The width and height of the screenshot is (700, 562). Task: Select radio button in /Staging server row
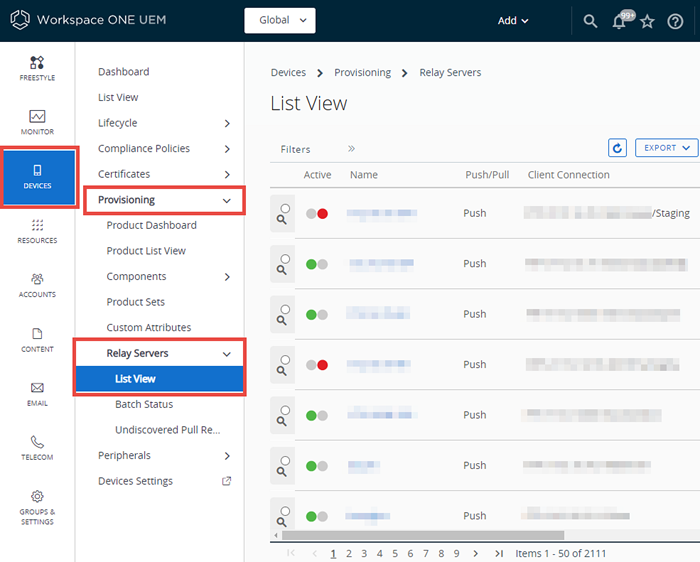(x=285, y=208)
